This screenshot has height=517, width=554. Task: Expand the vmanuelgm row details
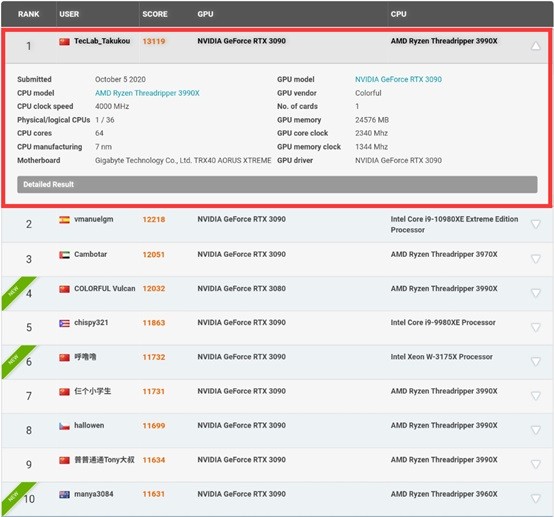coord(536,224)
